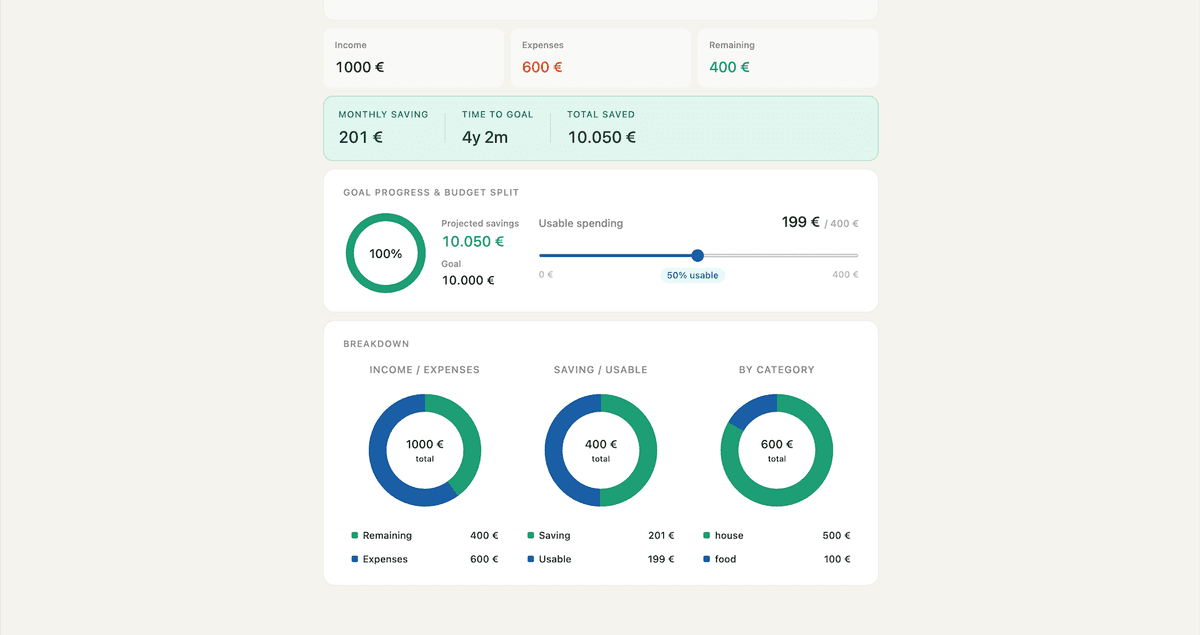Click the Usable spending slider handle
The image size is (1200, 635).
click(x=698, y=255)
